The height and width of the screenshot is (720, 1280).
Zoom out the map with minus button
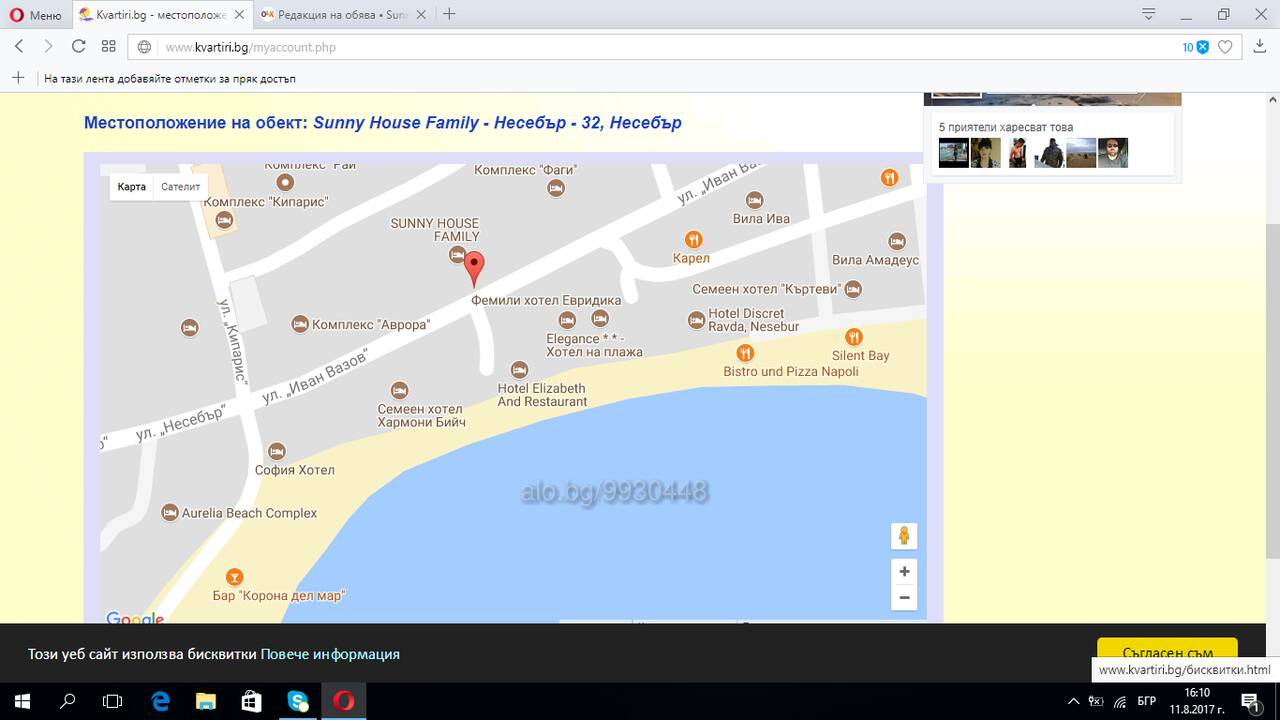[904, 598]
